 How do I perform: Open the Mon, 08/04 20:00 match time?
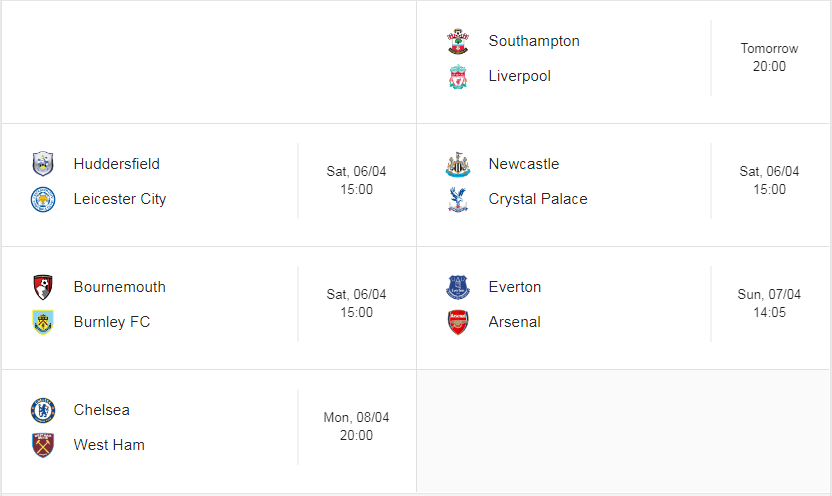(x=357, y=427)
